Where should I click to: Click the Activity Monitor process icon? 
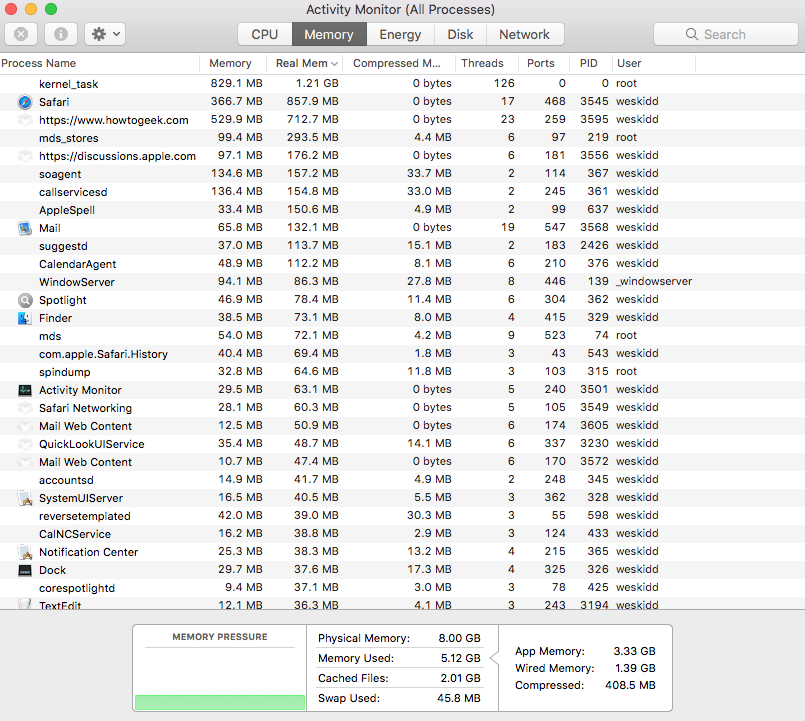point(25,390)
